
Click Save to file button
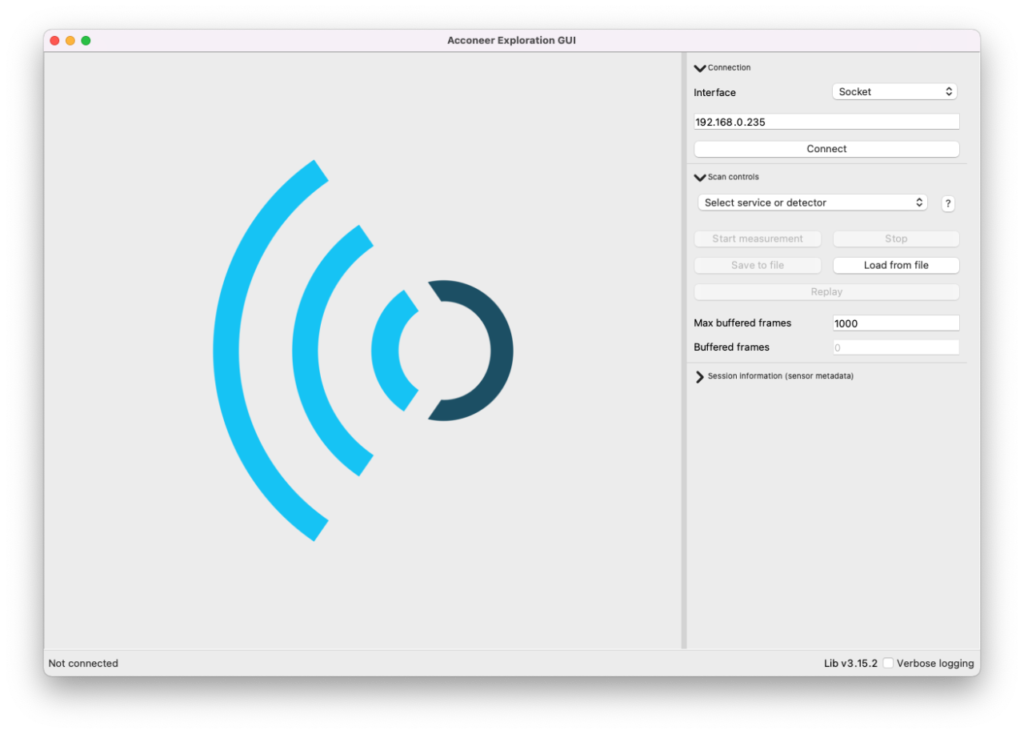[758, 265]
